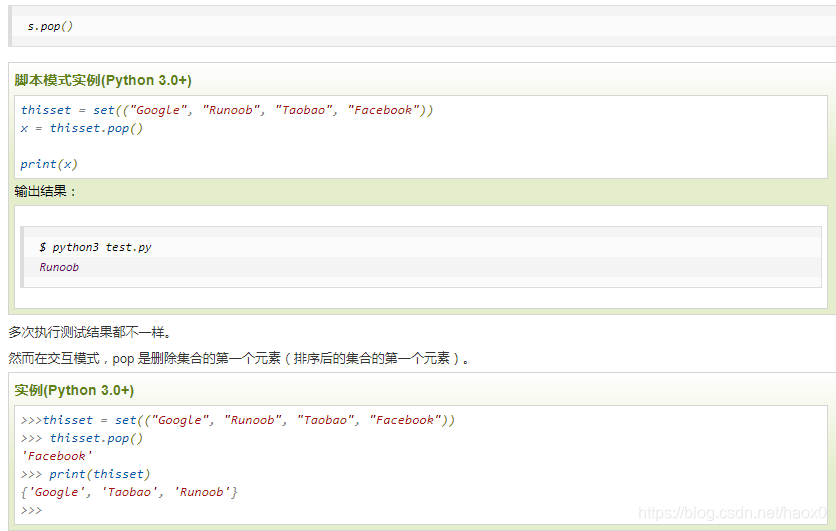
Task: Click the final empty >>> prompt
Action: (31, 510)
